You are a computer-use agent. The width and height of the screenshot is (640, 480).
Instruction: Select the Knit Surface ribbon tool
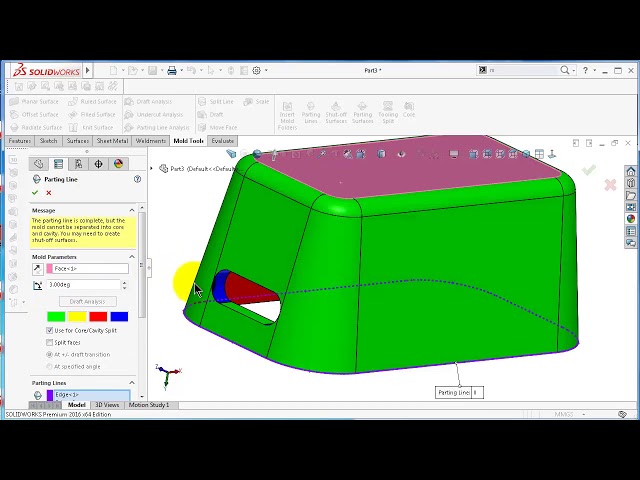(91, 128)
